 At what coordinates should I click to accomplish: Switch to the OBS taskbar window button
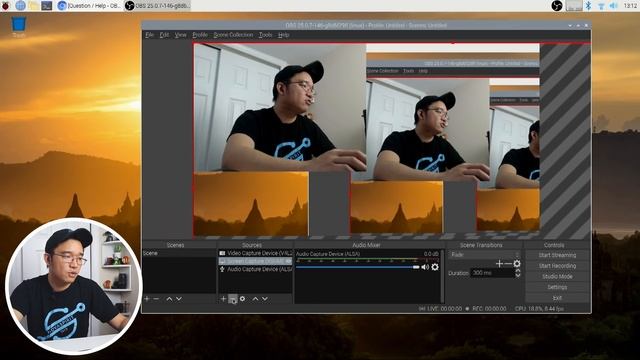157,6
